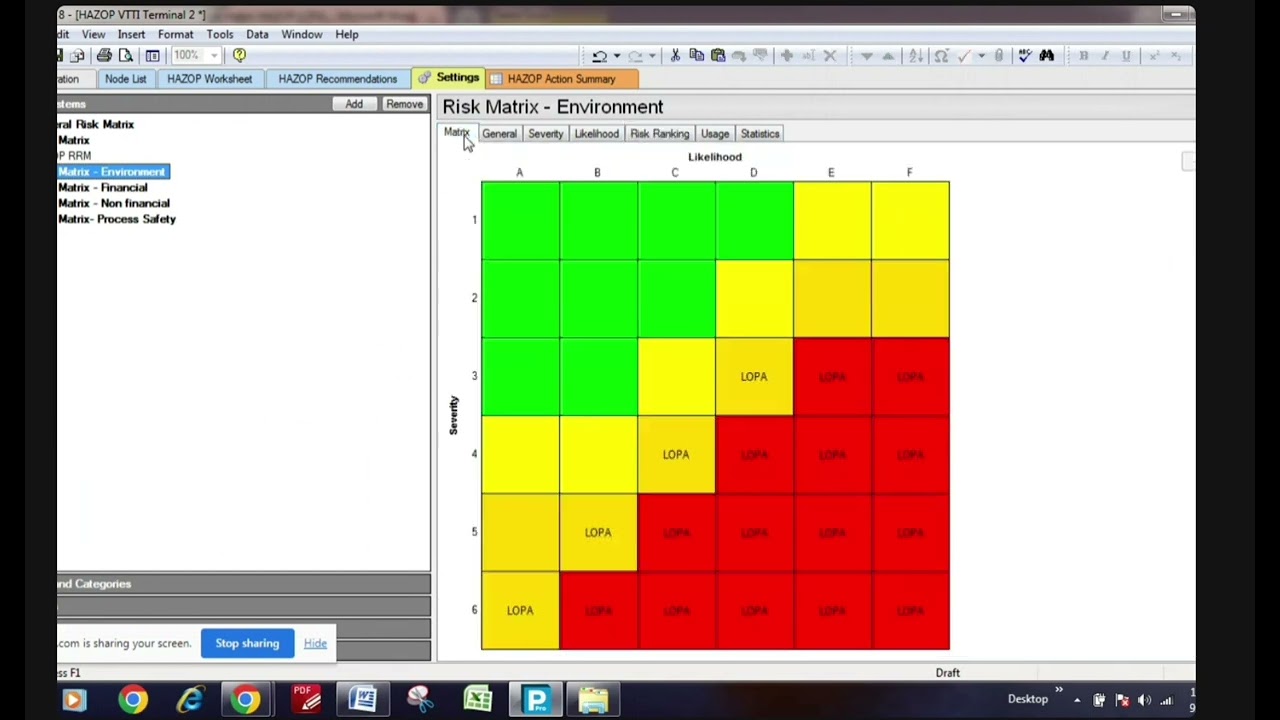Open the 100% zoom dropdown
This screenshot has height=720, width=1280.
(x=214, y=56)
